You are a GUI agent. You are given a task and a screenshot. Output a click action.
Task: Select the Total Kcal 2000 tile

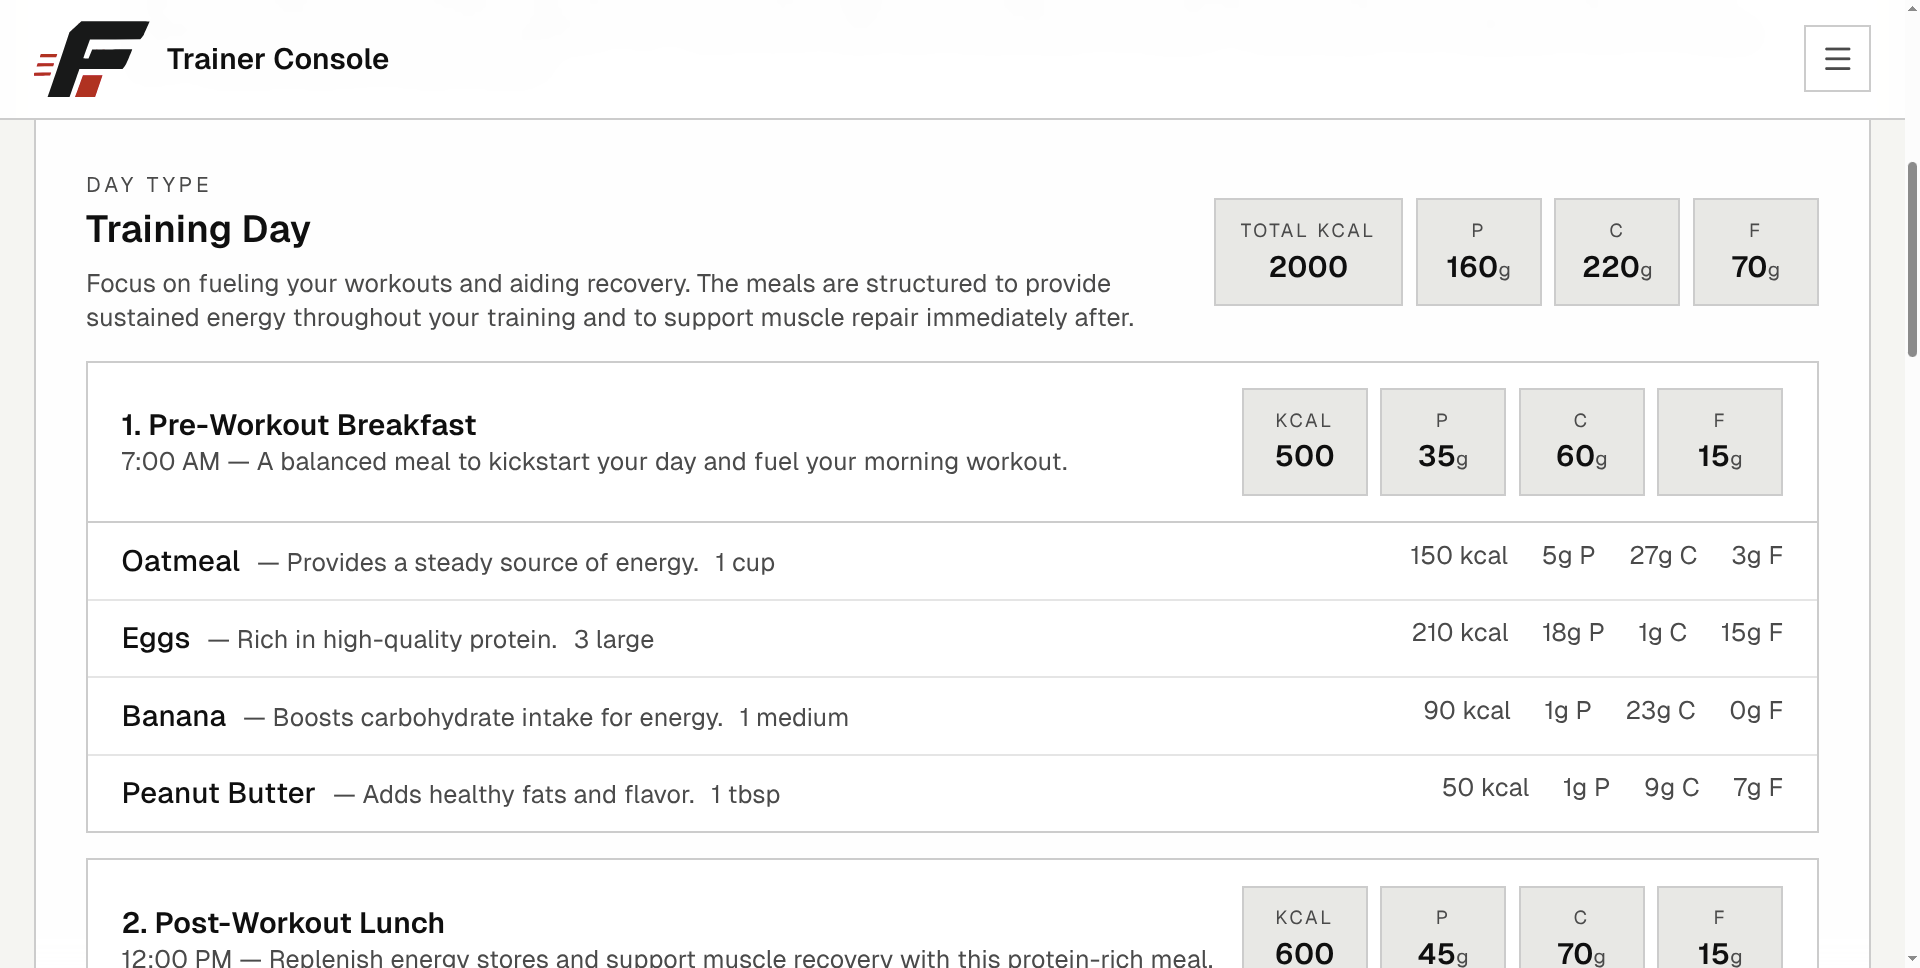point(1308,252)
